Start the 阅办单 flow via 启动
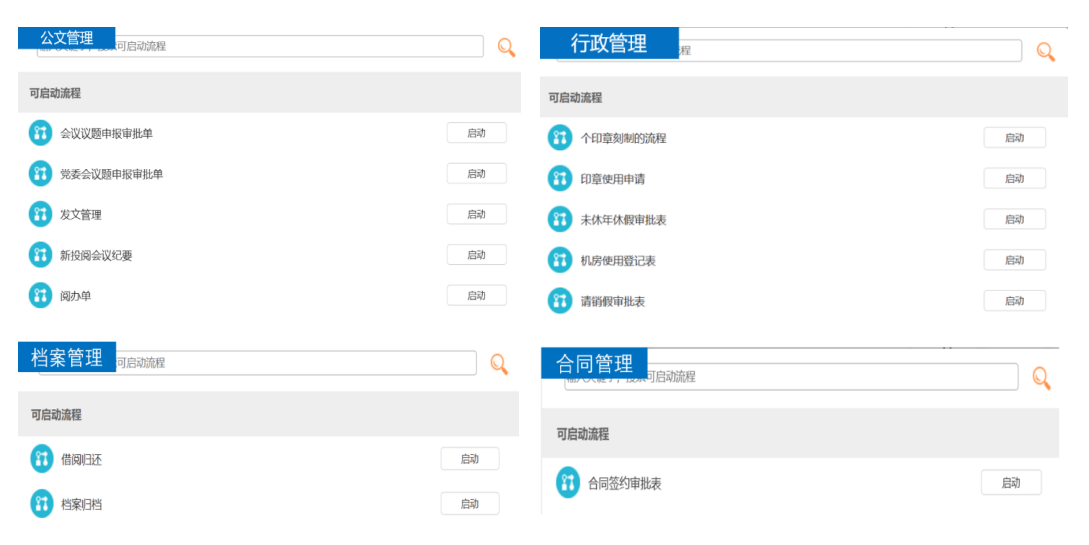Image resolution: width=1089 pixels, height=545 pixels. pos(476,295)
